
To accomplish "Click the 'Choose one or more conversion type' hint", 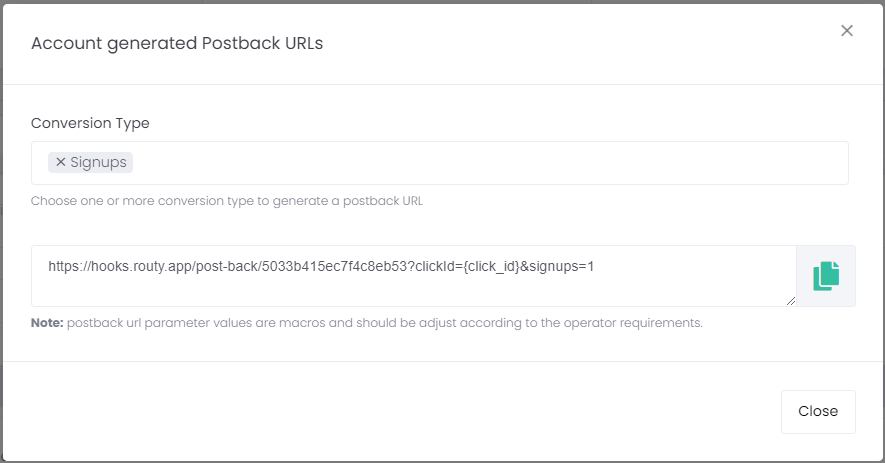I will 227,201.
